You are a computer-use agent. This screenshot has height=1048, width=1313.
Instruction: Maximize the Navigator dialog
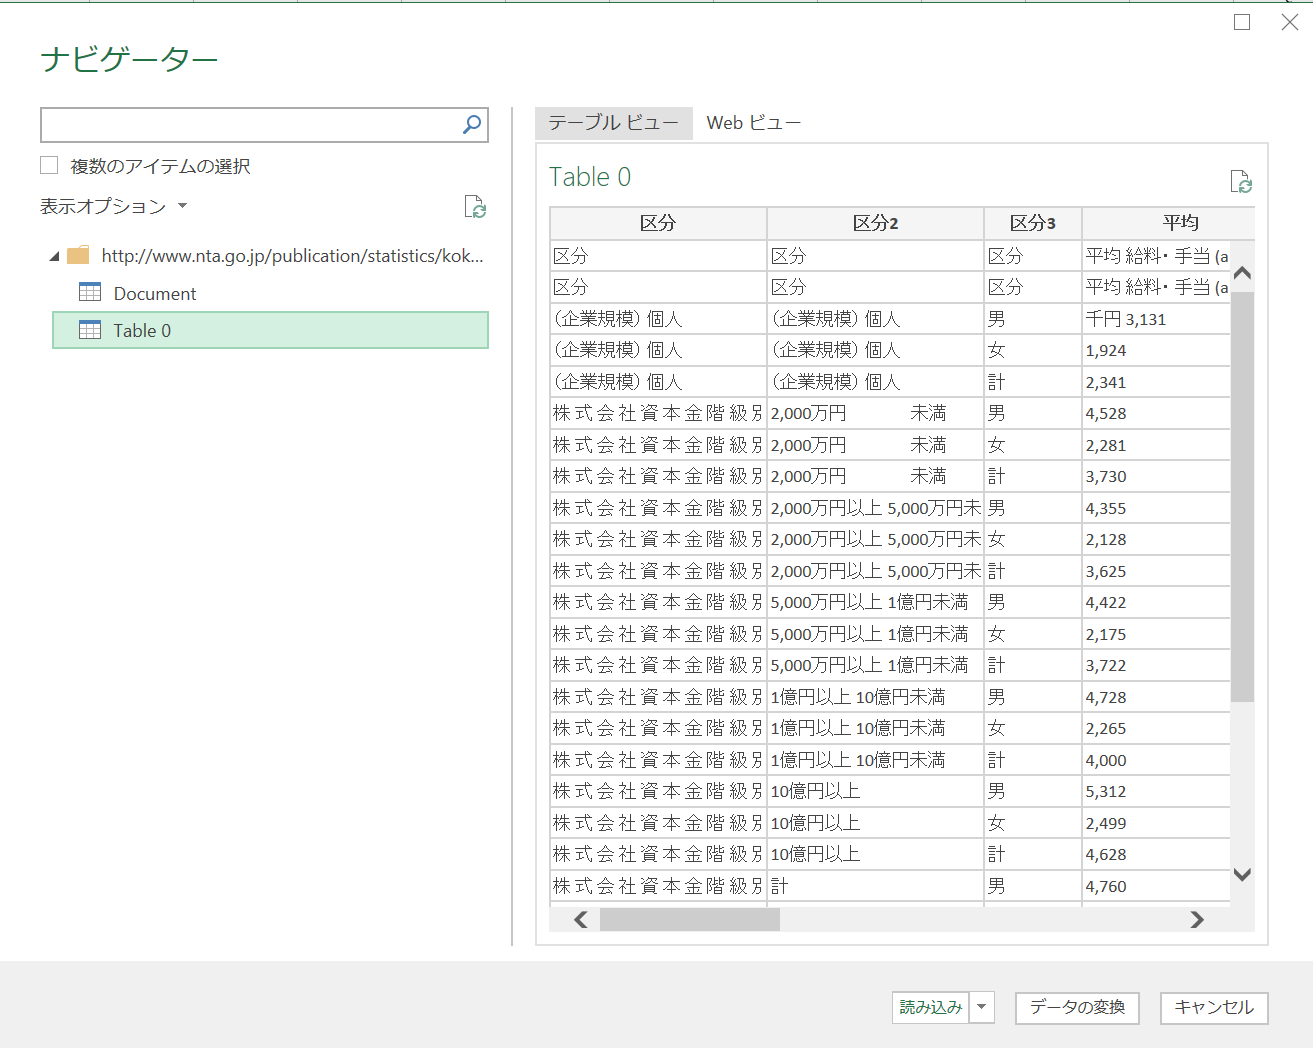pos(1242,22)
